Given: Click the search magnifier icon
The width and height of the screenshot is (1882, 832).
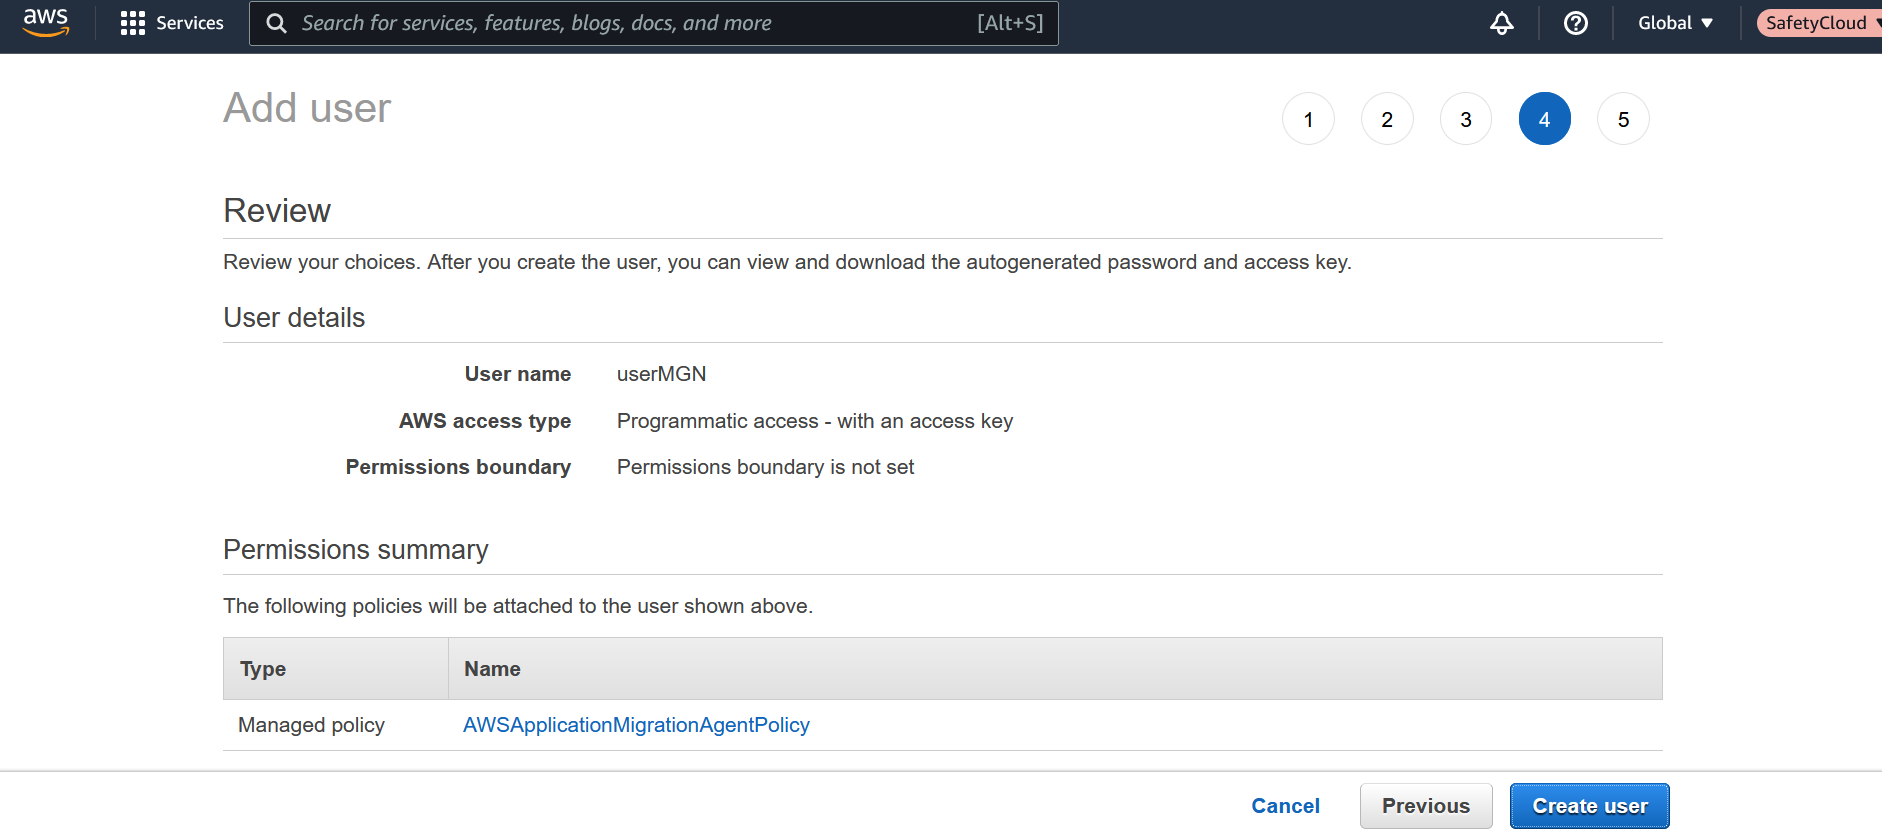Looking at the screenshot, I should pos(277,23).
